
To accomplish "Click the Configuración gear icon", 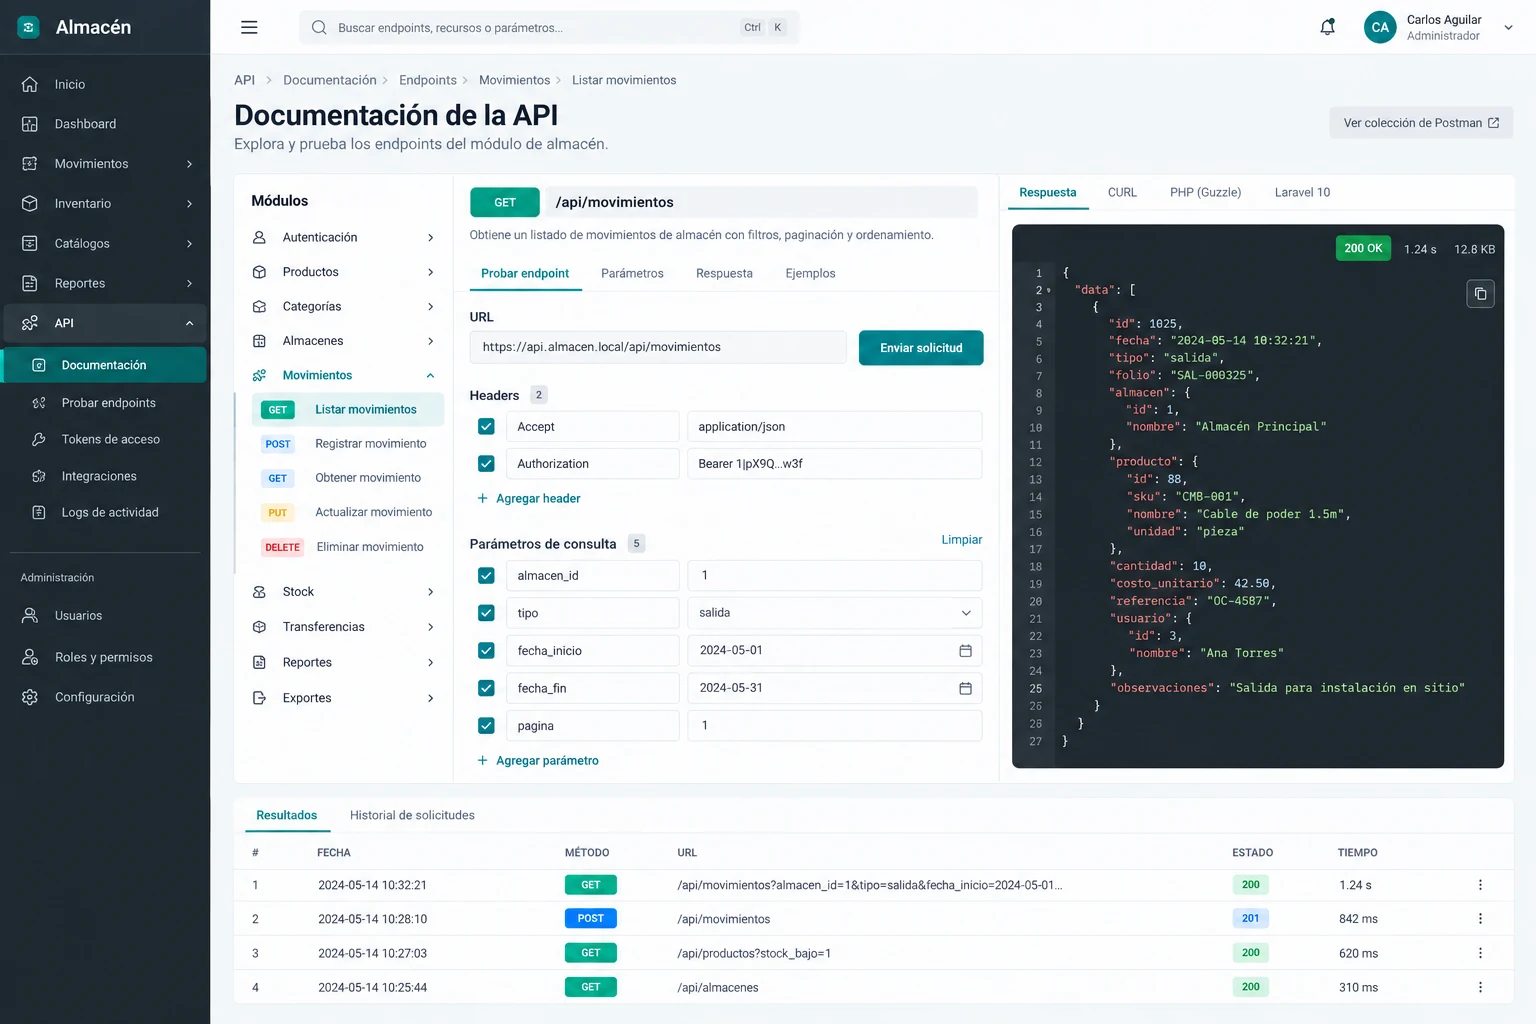I will coord(30,697).
